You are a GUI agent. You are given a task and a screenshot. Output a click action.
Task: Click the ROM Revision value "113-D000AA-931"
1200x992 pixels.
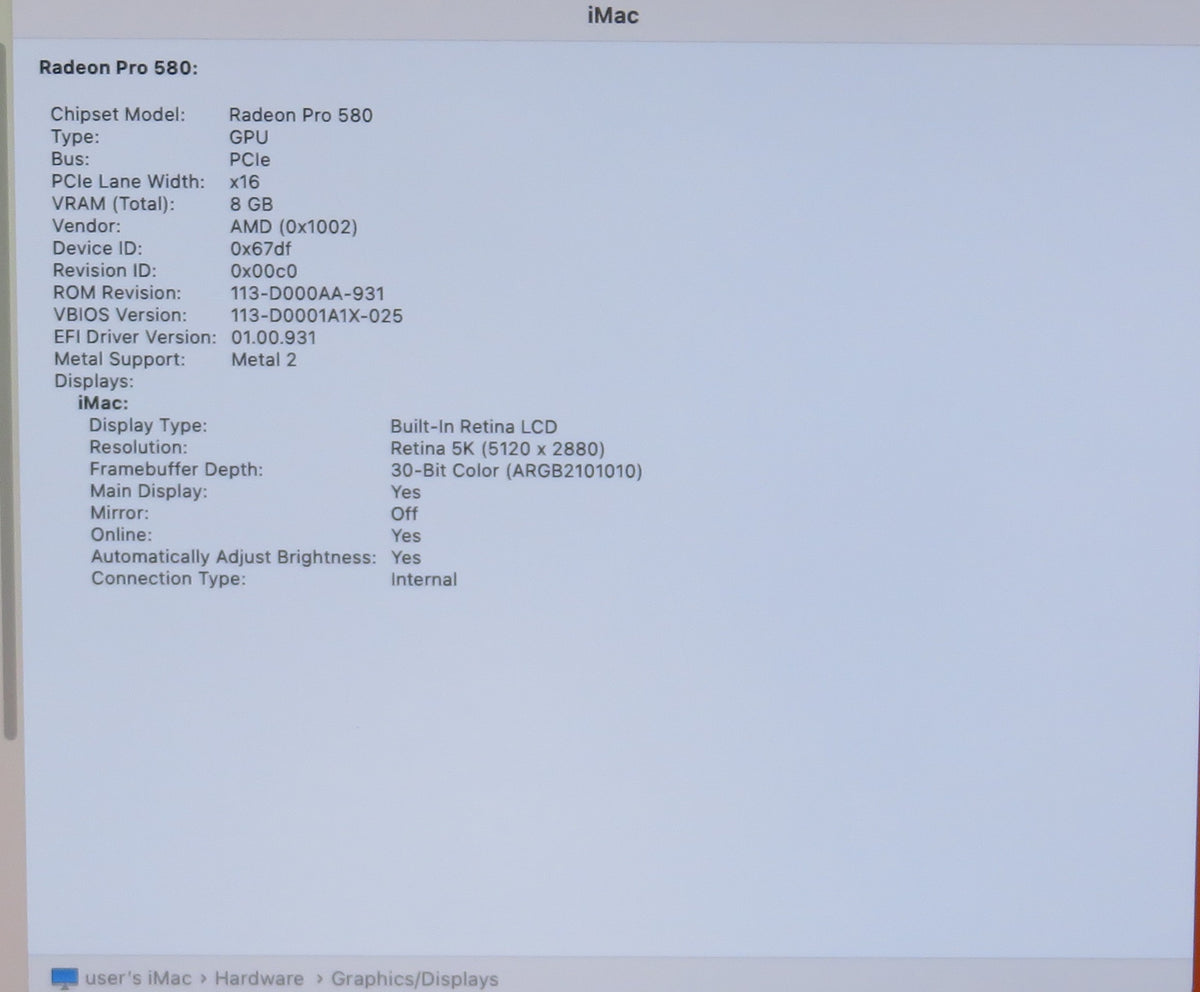click(307, 293)
